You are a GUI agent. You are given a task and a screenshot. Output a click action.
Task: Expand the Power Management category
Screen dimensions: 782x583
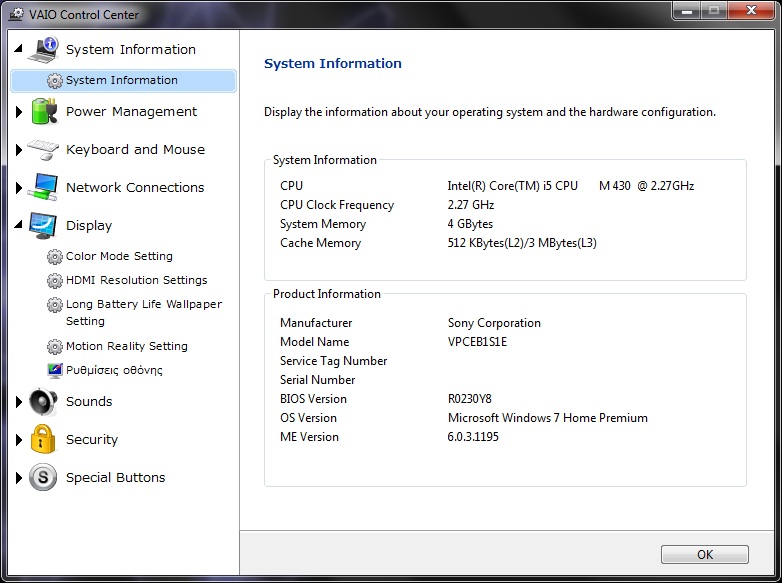click(19, 112)
